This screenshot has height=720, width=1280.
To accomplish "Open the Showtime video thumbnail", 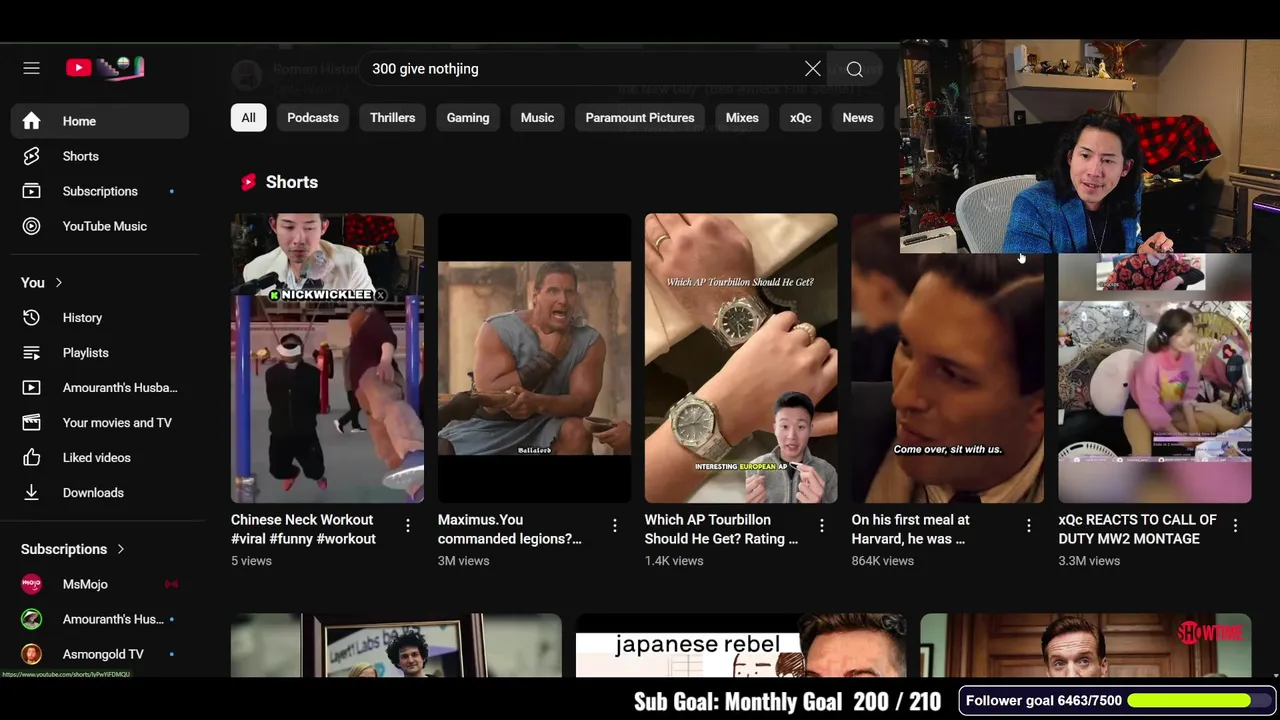I will [x=1086, y=646].
